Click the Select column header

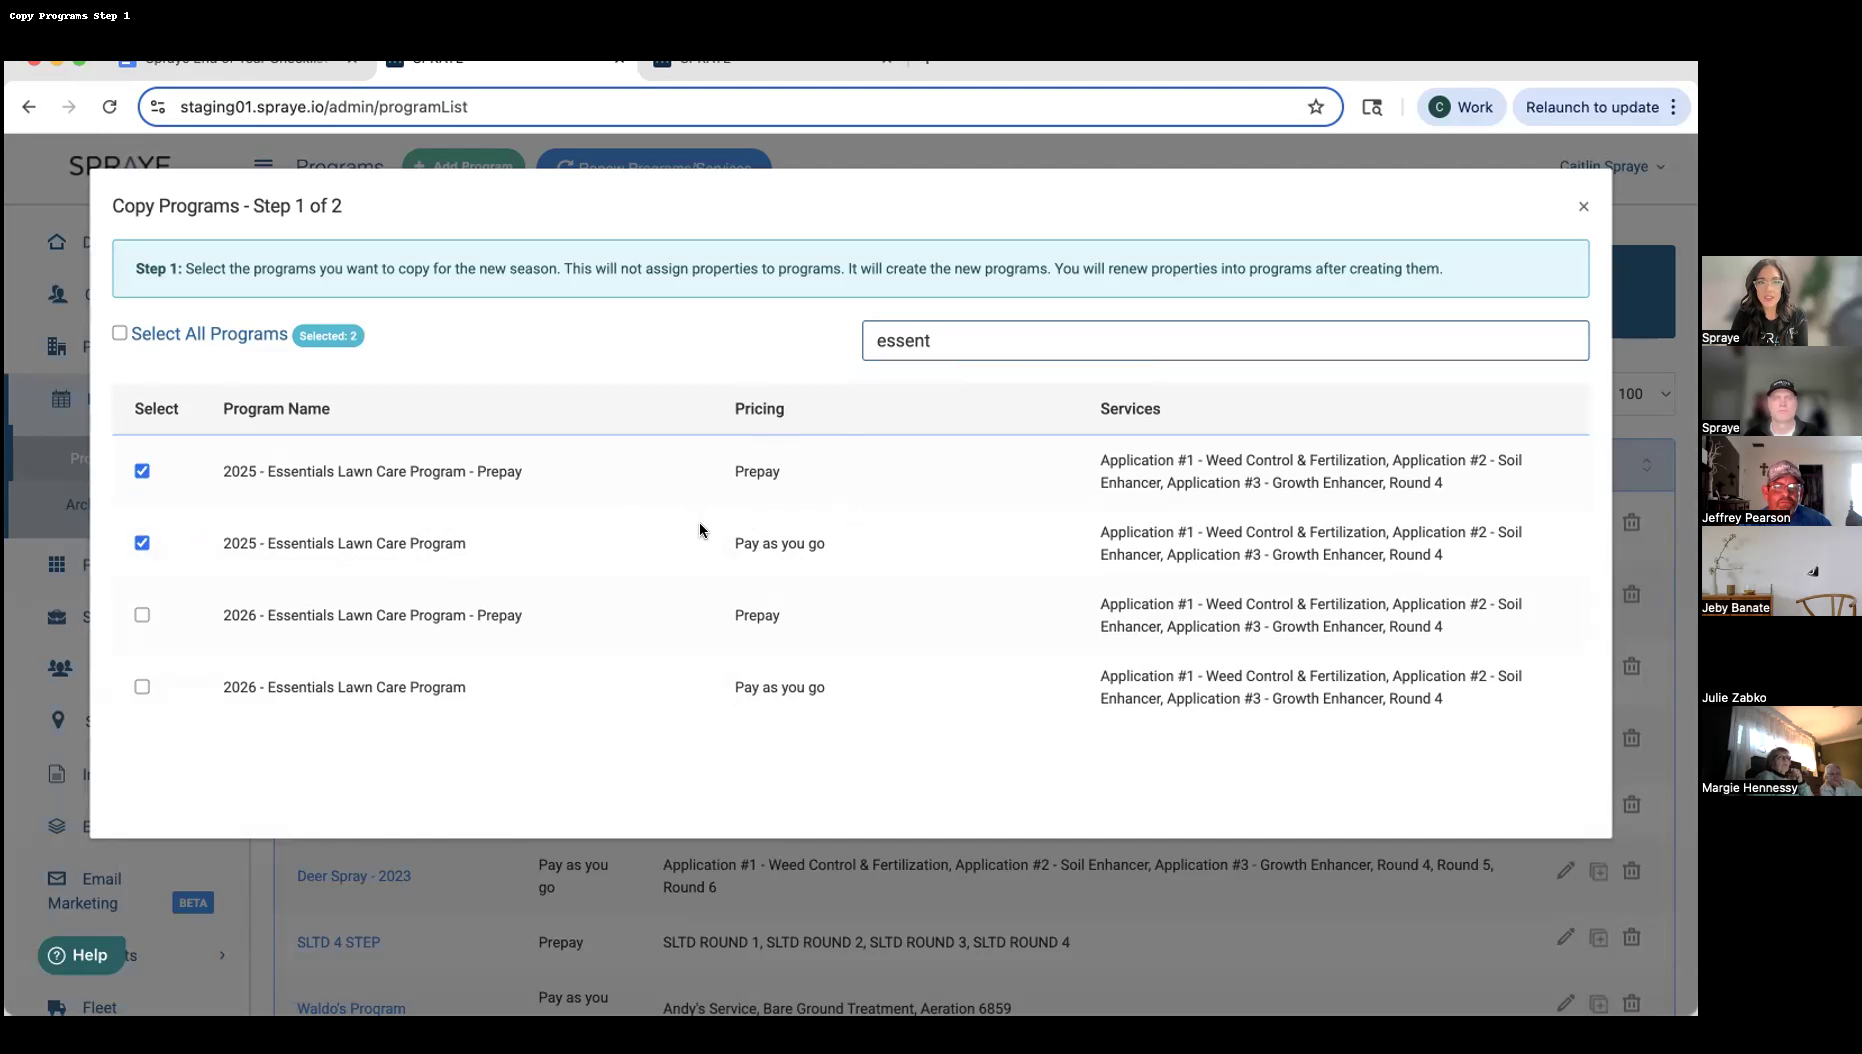[156, 409]
